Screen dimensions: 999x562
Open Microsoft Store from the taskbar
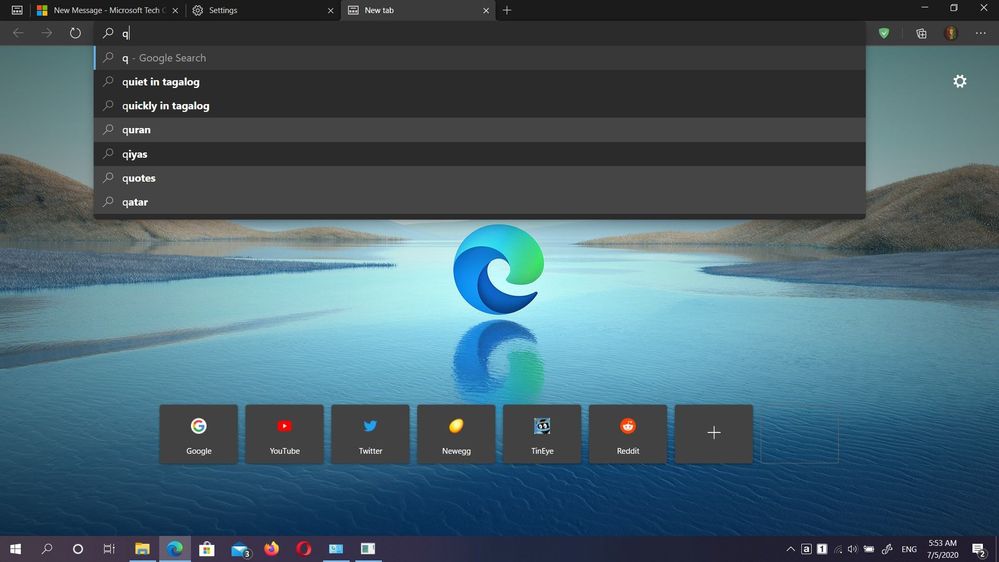tap(206, 549)
